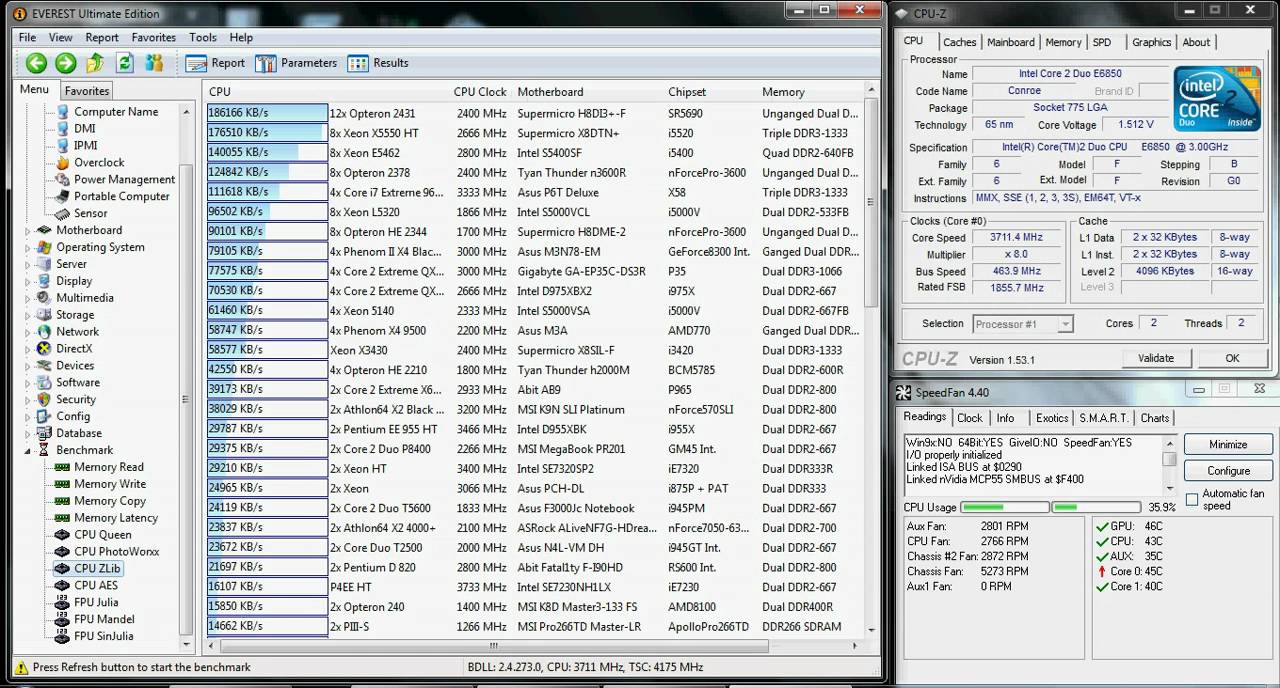This screenshot has height=688, width=1280.
Task: Expand Motherboard node in tree
Action: [x=29, y=231]
